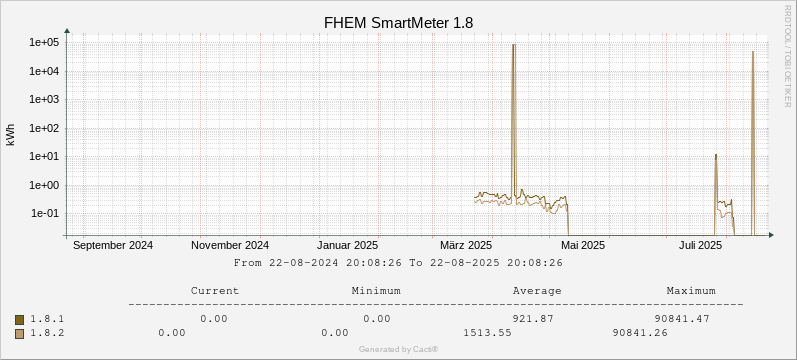Image resolution: width=797 pixels, height=360 pixels.
Task: Click the kWh vertical axis label
Action: 11,134
